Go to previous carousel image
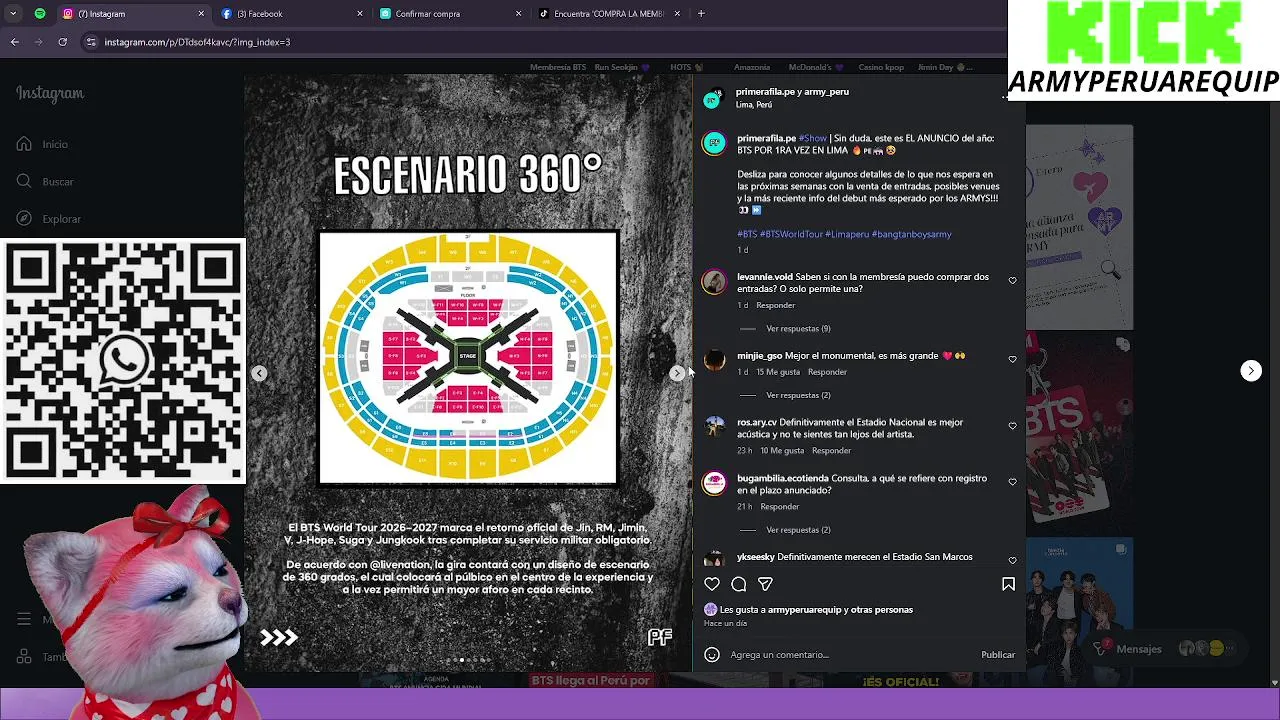Image resolution: width=1280 pixels, height=720 pixels. pos(259,373)
